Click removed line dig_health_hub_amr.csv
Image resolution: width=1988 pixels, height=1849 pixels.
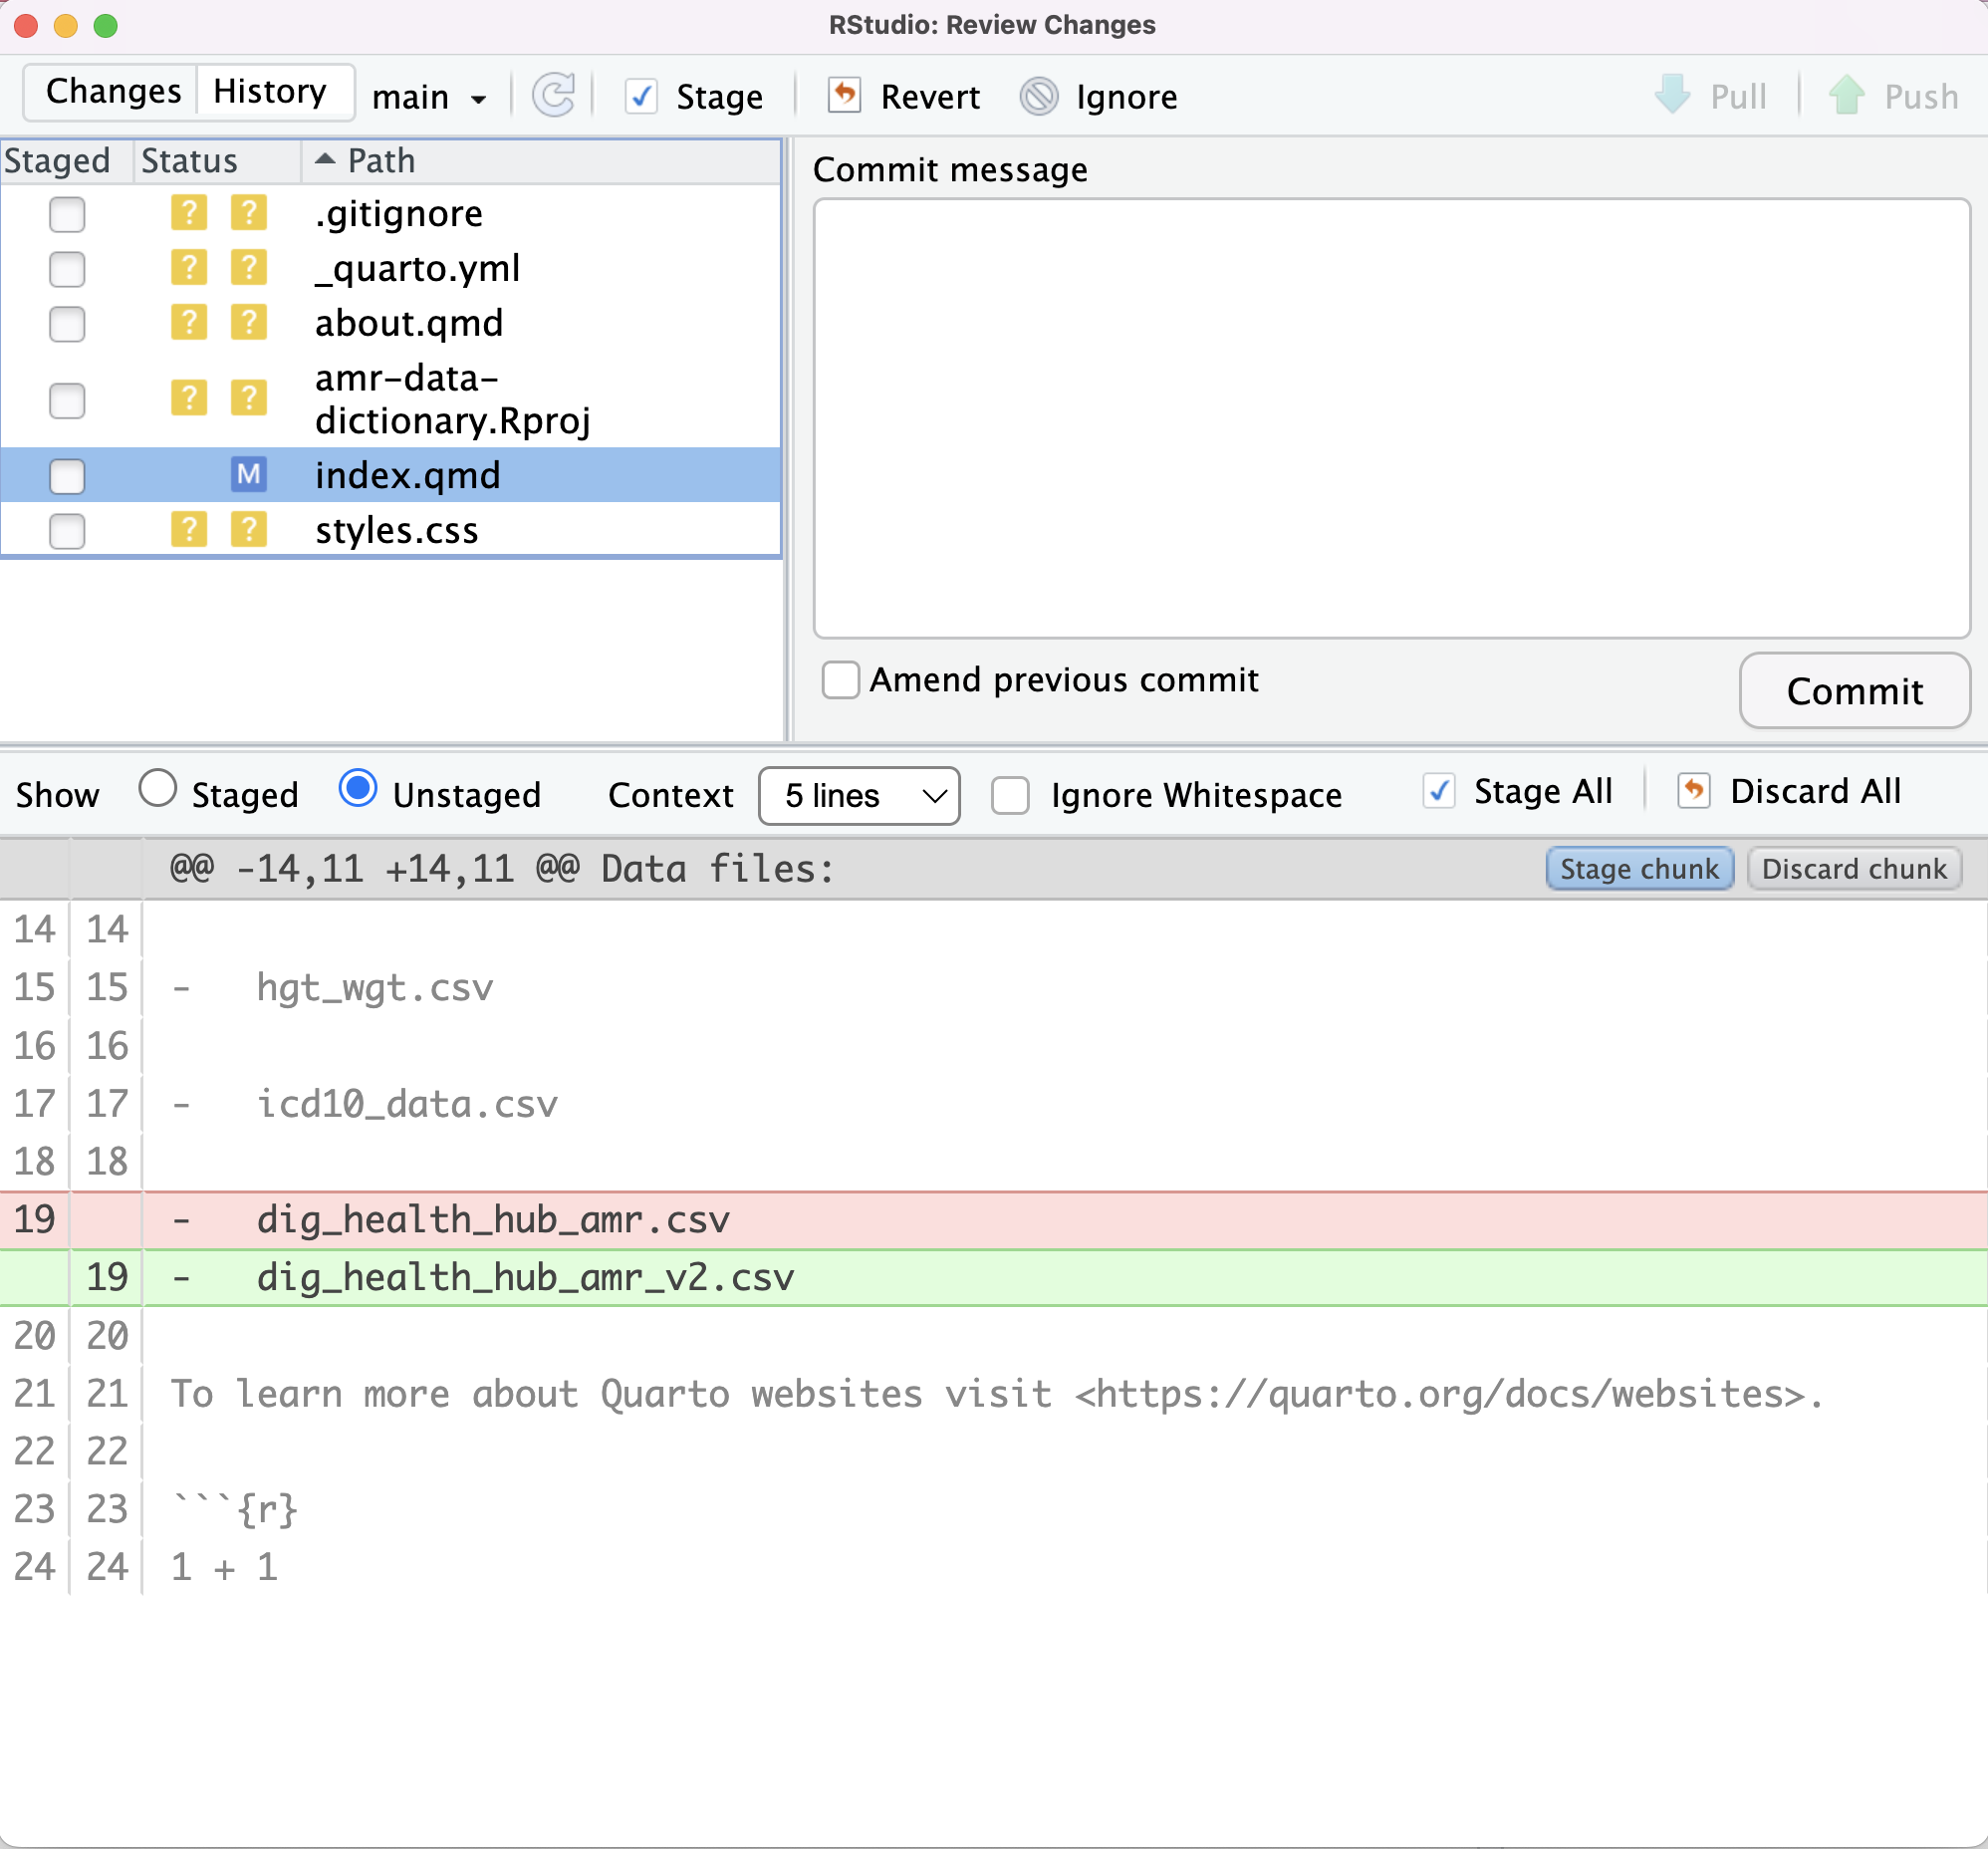(994, 1220)
